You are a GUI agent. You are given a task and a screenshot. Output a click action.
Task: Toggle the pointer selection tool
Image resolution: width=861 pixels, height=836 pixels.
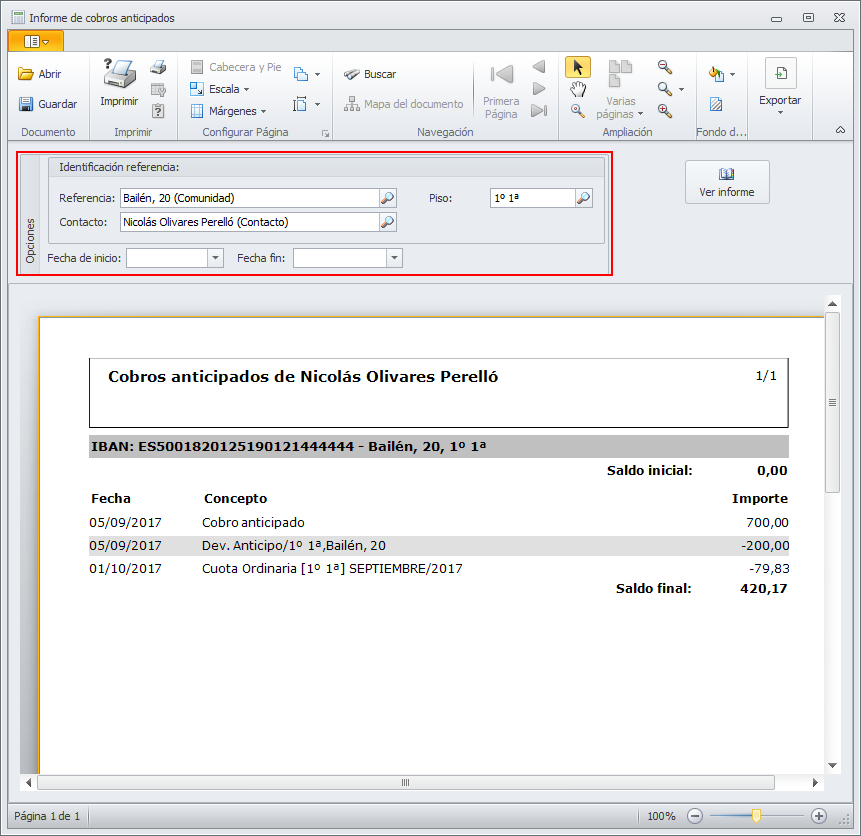click(x=578, y=67)
